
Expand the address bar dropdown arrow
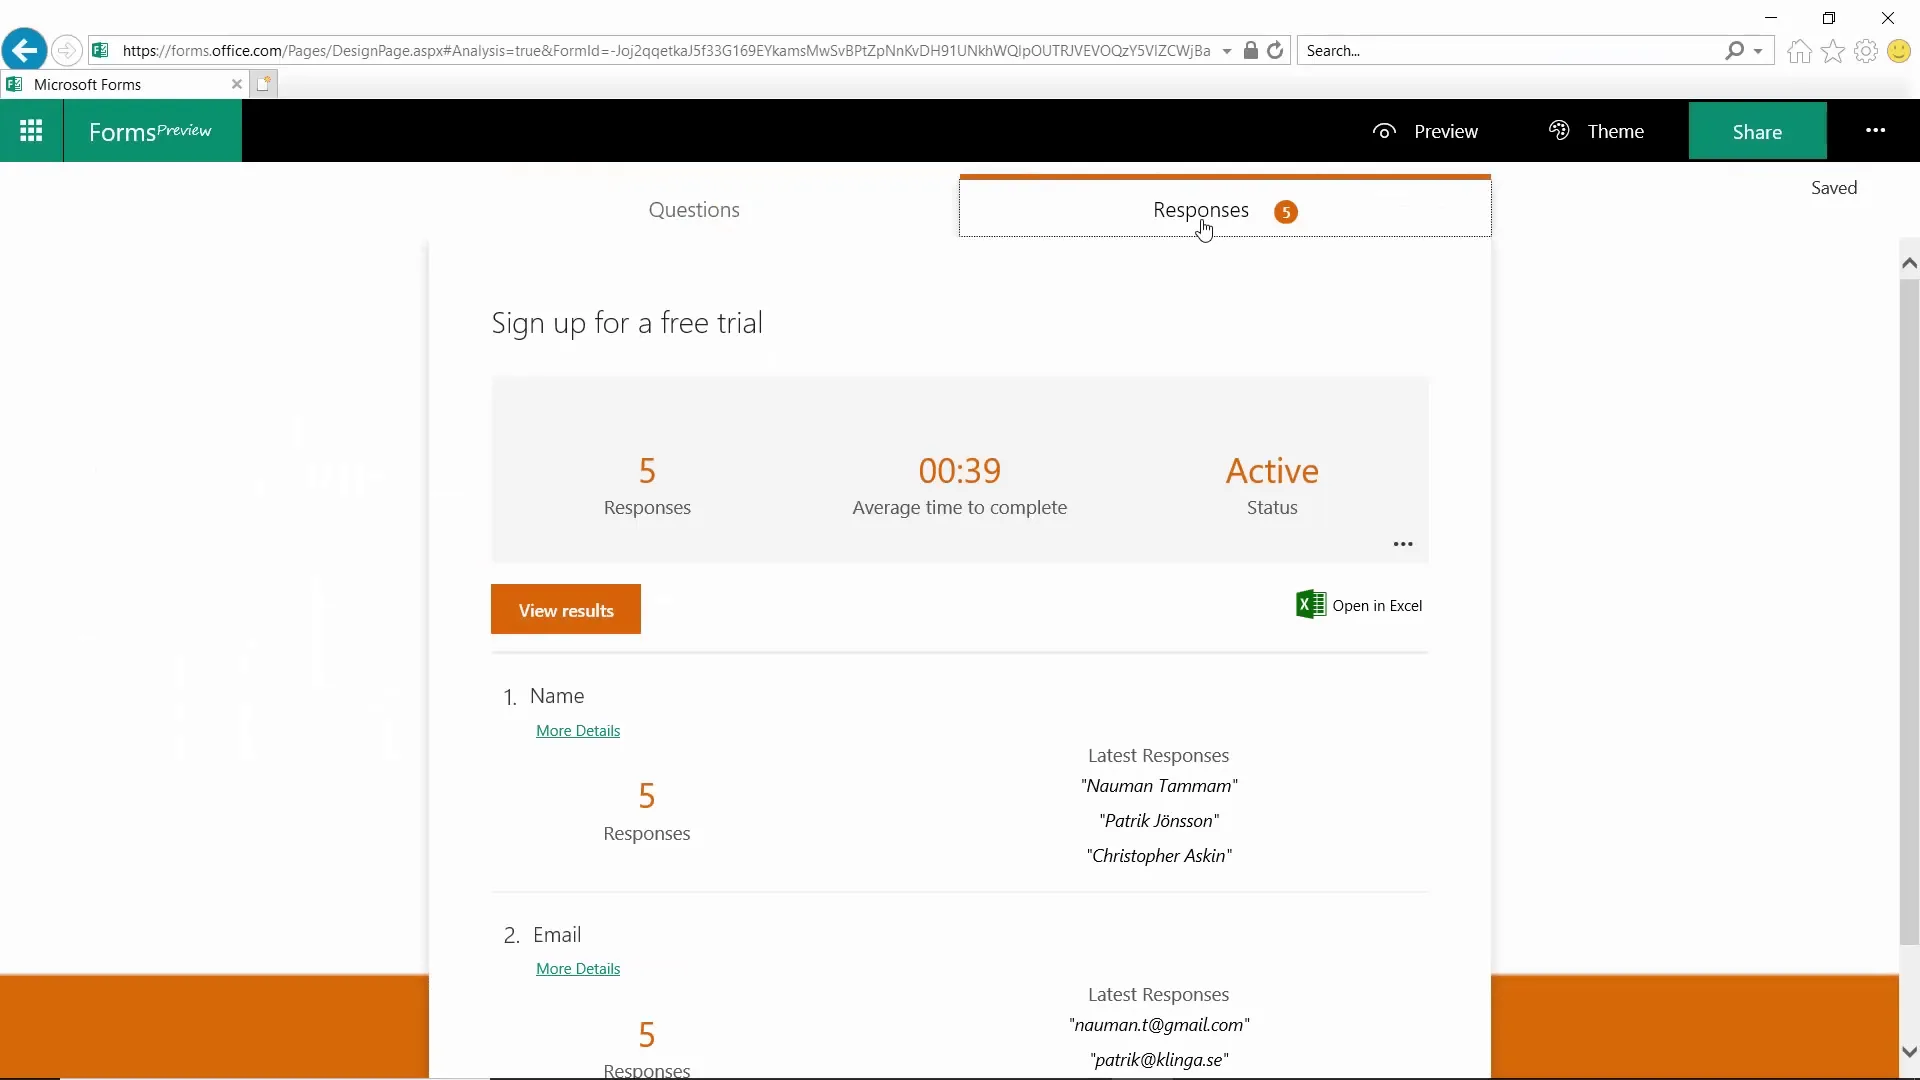[x=1227, y=51]
